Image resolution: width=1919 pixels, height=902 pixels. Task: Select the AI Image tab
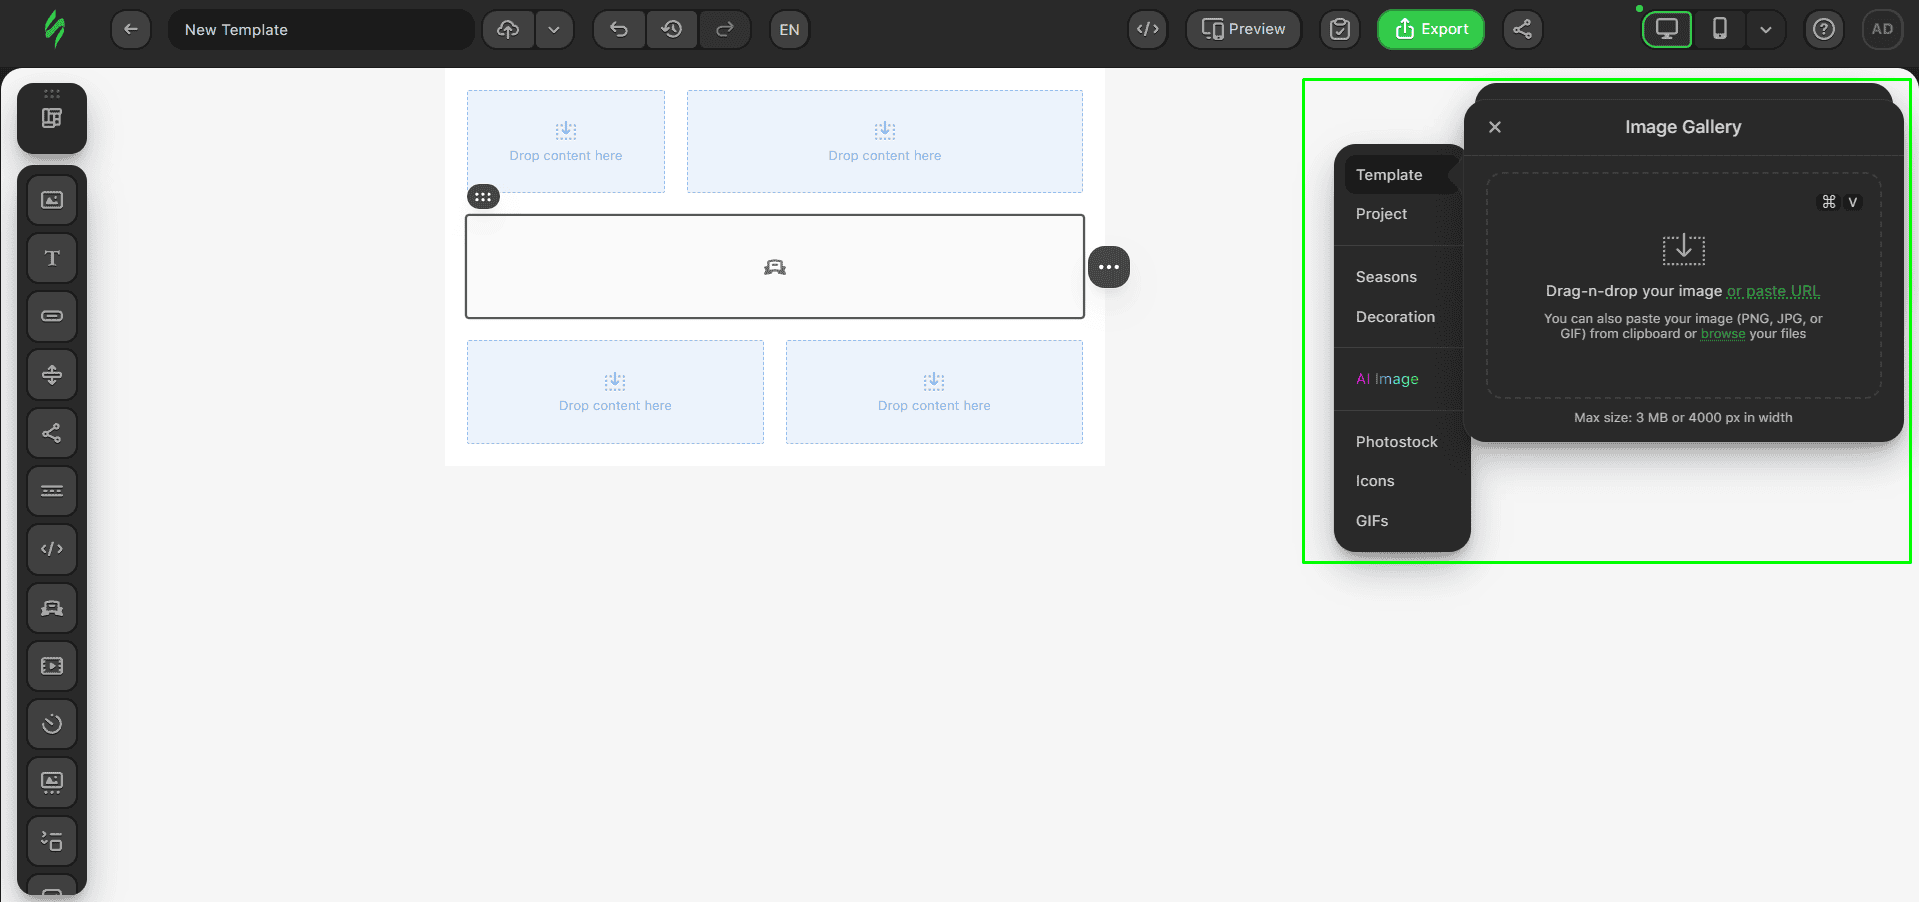pyautogui.click(x=1387, y=379)
